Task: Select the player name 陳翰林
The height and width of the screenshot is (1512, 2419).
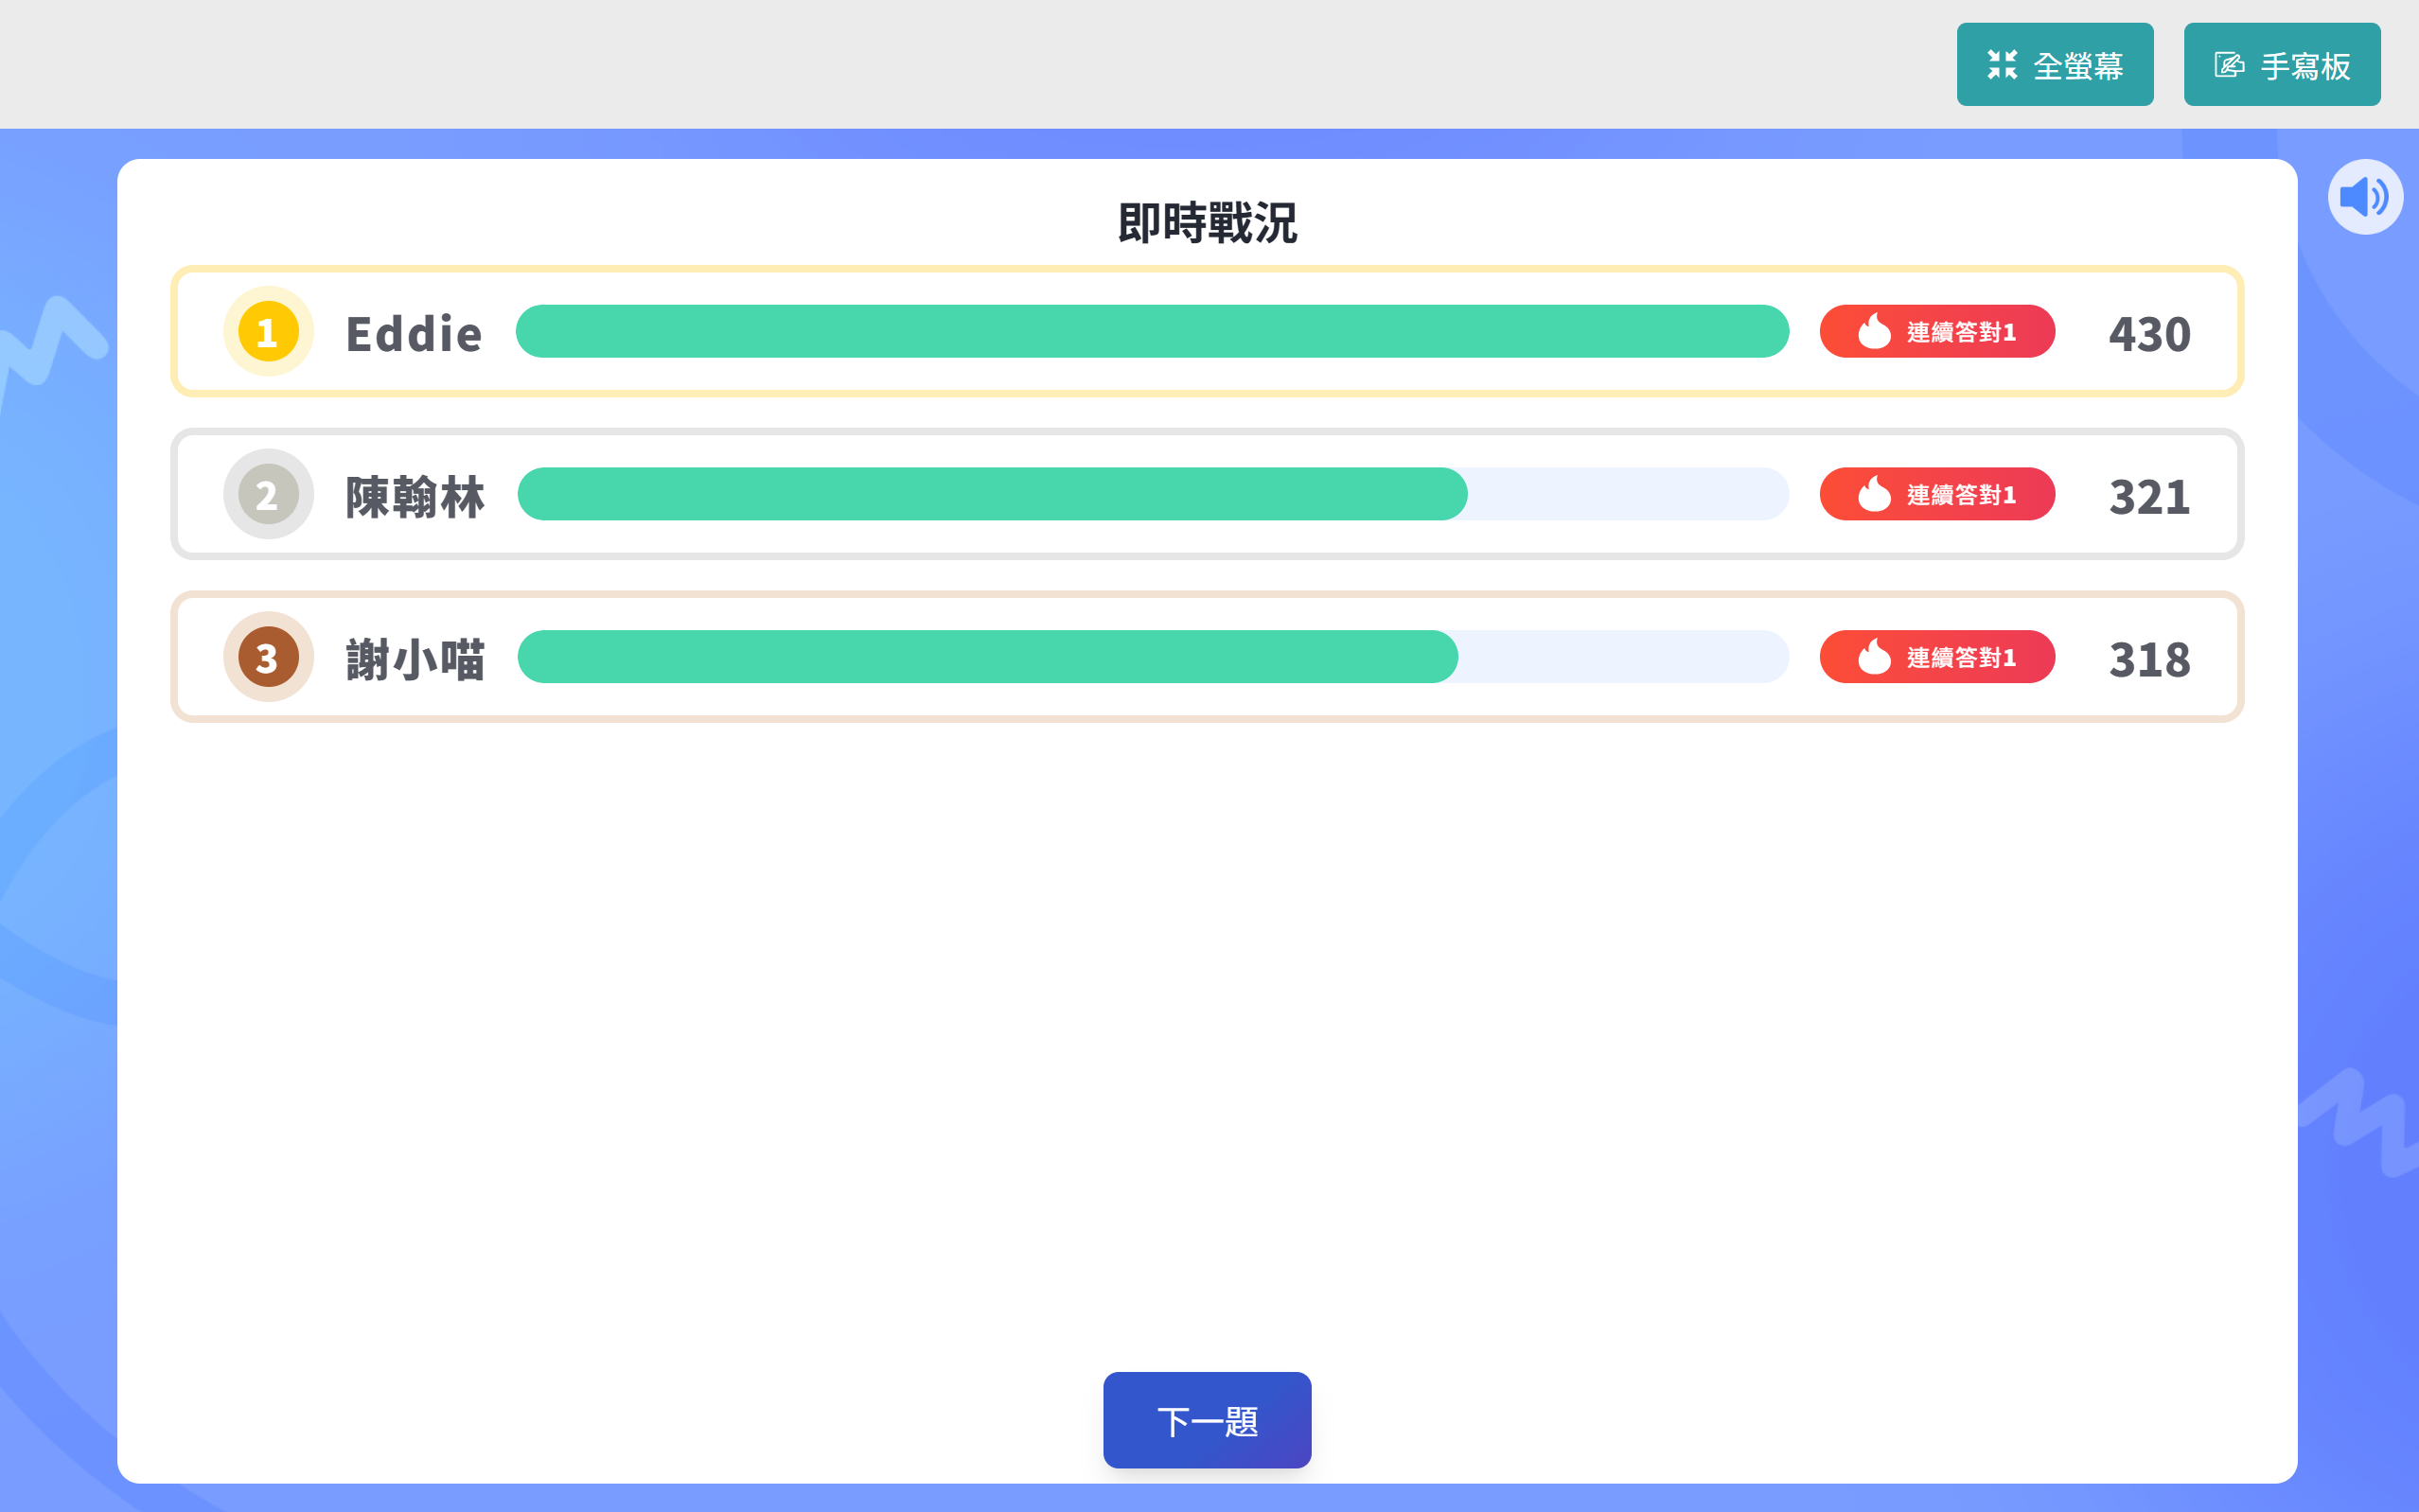Action: [x=415, y=497]
